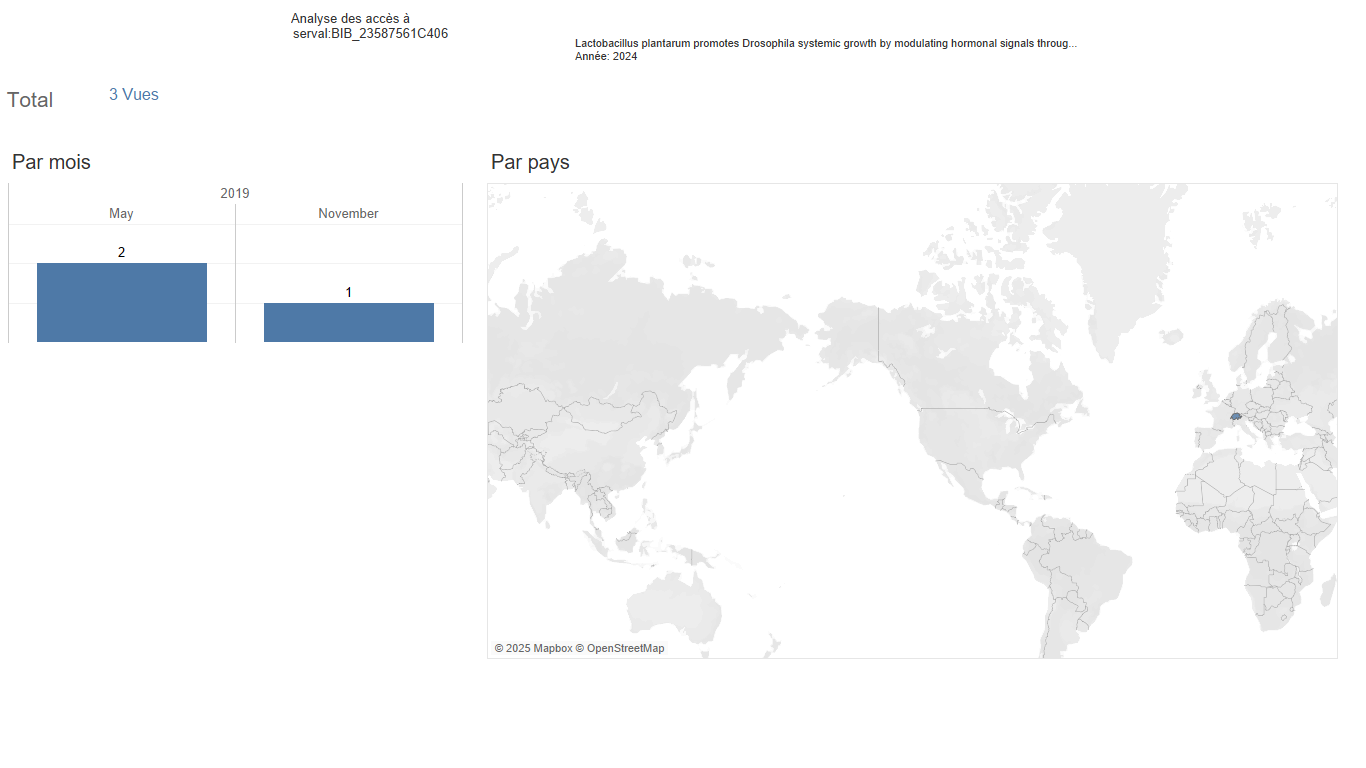The image size is (1366, 768).
Task: Click the 'Par mois' chart title
Action: (51, 162)
